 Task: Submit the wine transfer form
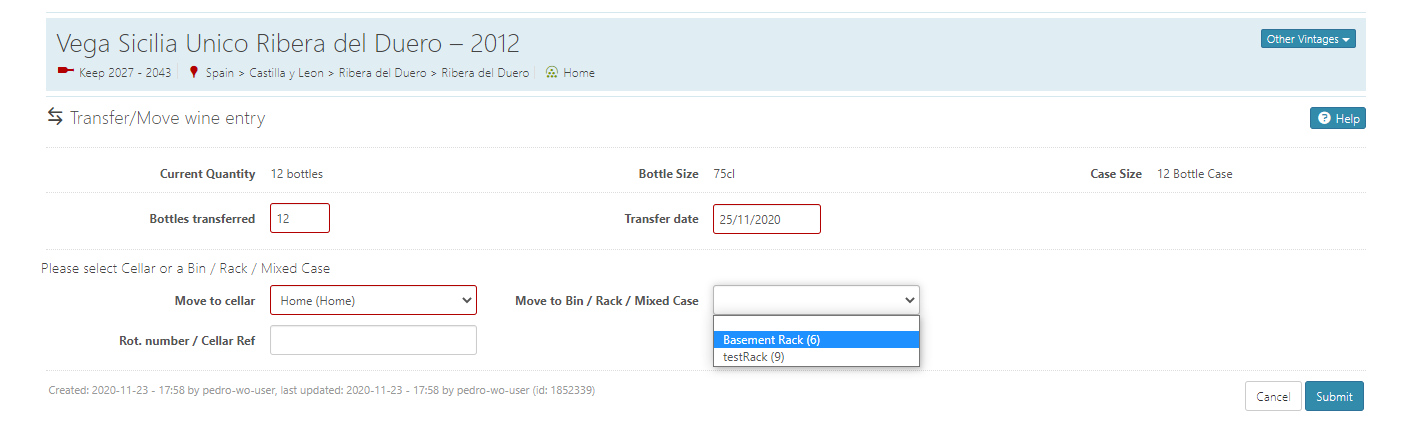click(x=1333, y=396)
